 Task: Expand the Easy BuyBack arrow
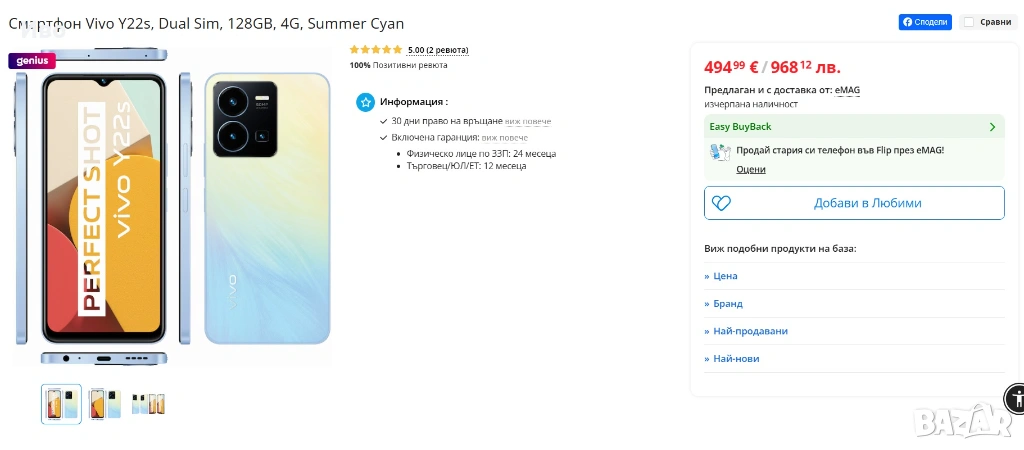pos(992,127)
